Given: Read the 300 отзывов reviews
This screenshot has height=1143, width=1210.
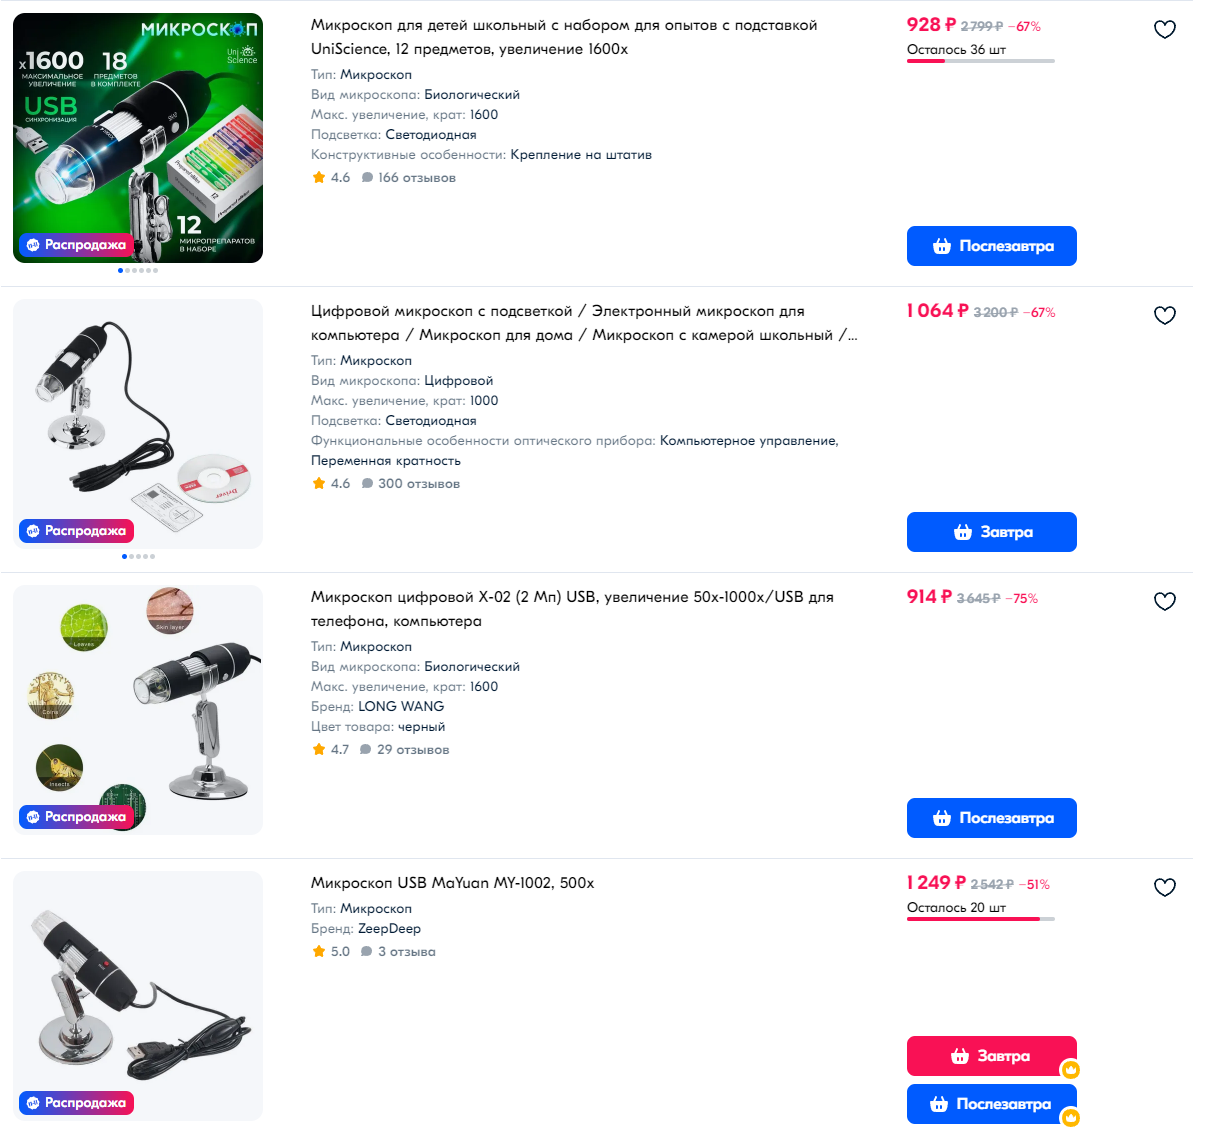Looking at the screenshot, I should [x=418, y=484].
